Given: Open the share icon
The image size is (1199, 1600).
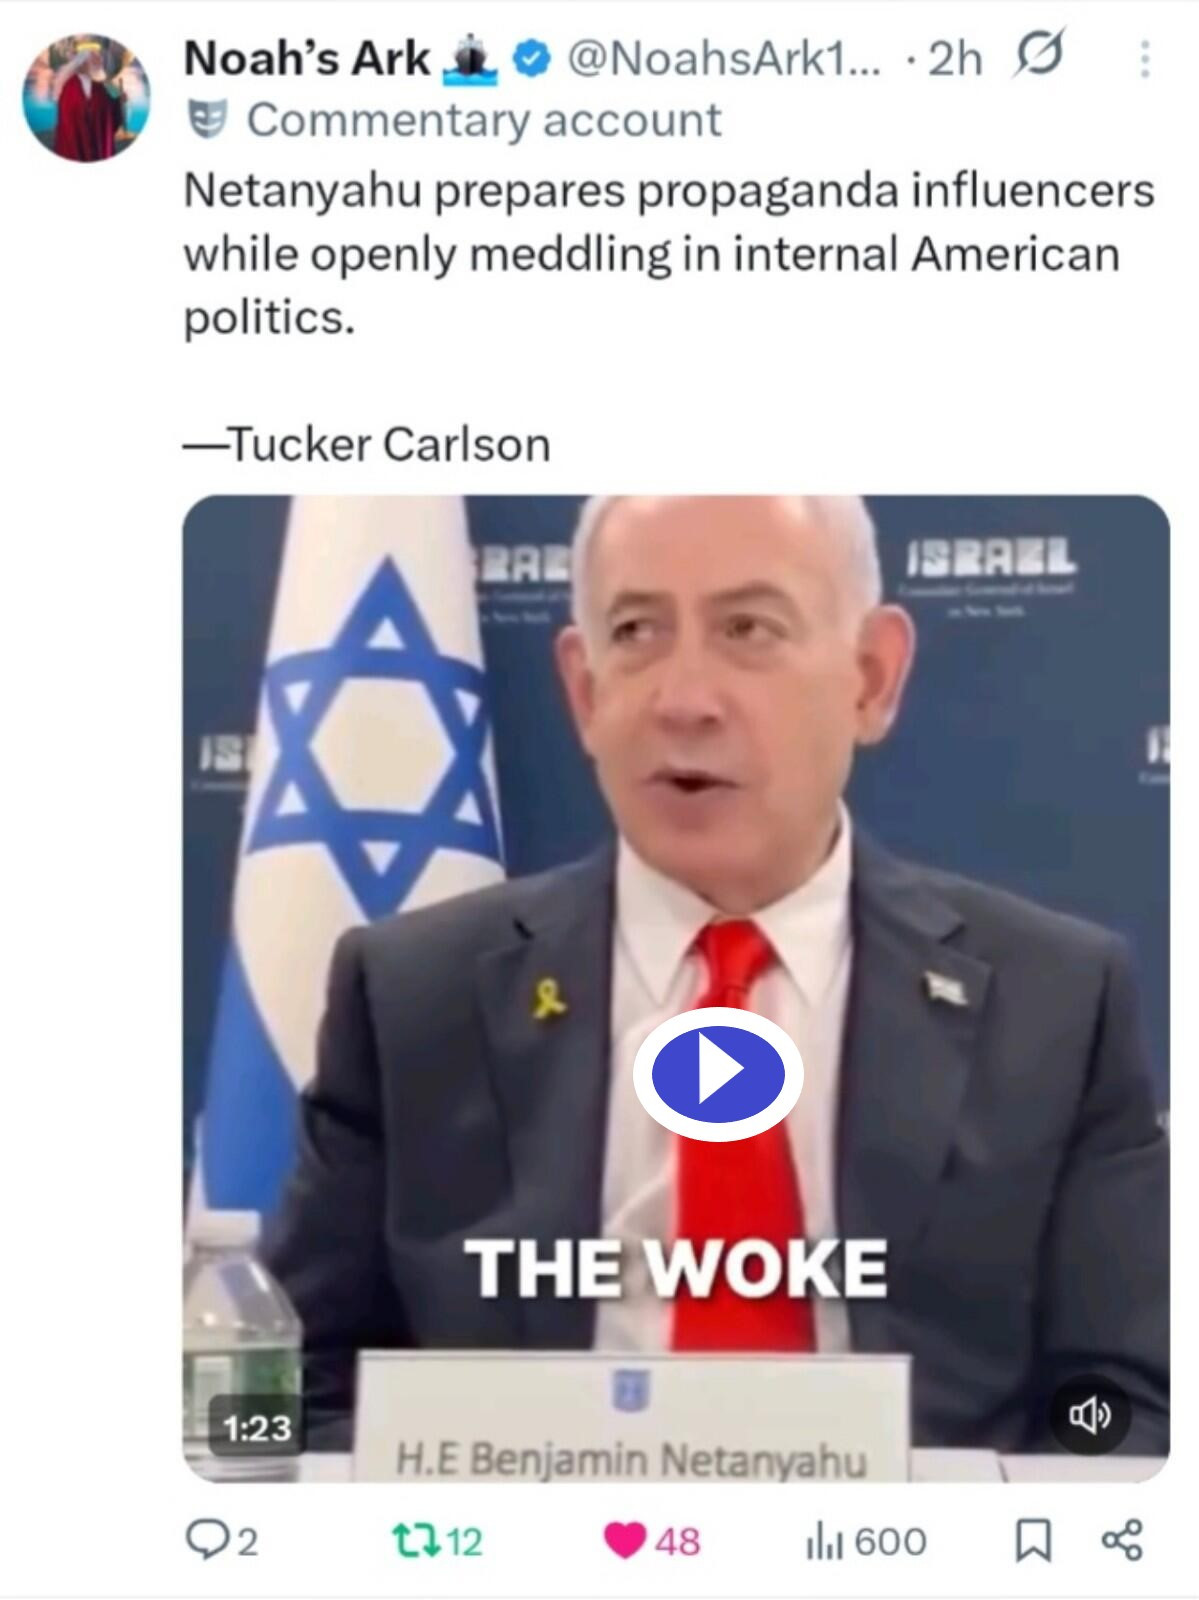Looking at the screenshot, I should tap(1122, 1540).
